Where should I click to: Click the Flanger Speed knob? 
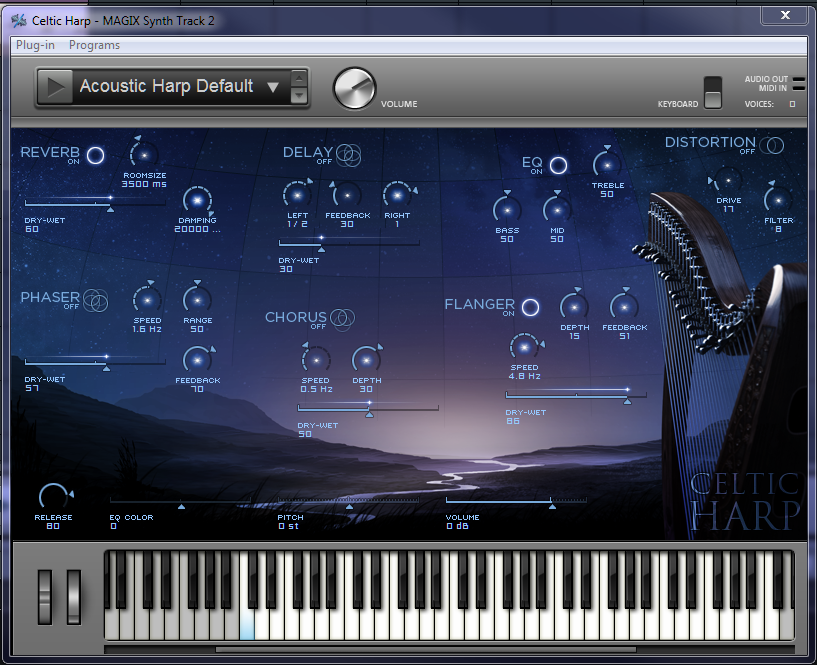click(525, 347)
